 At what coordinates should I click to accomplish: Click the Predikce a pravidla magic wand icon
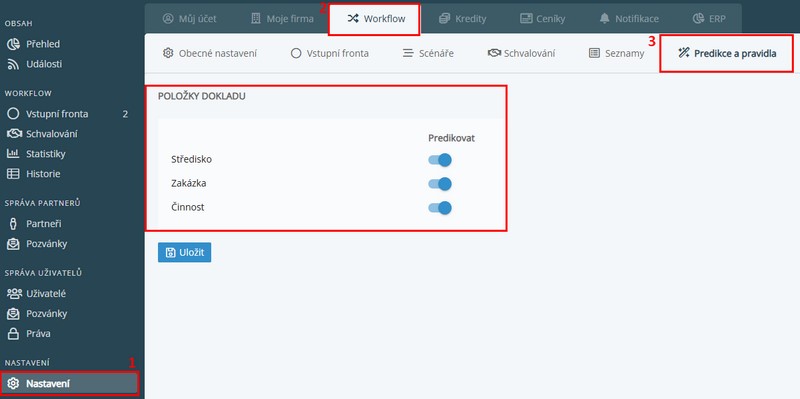684,53
